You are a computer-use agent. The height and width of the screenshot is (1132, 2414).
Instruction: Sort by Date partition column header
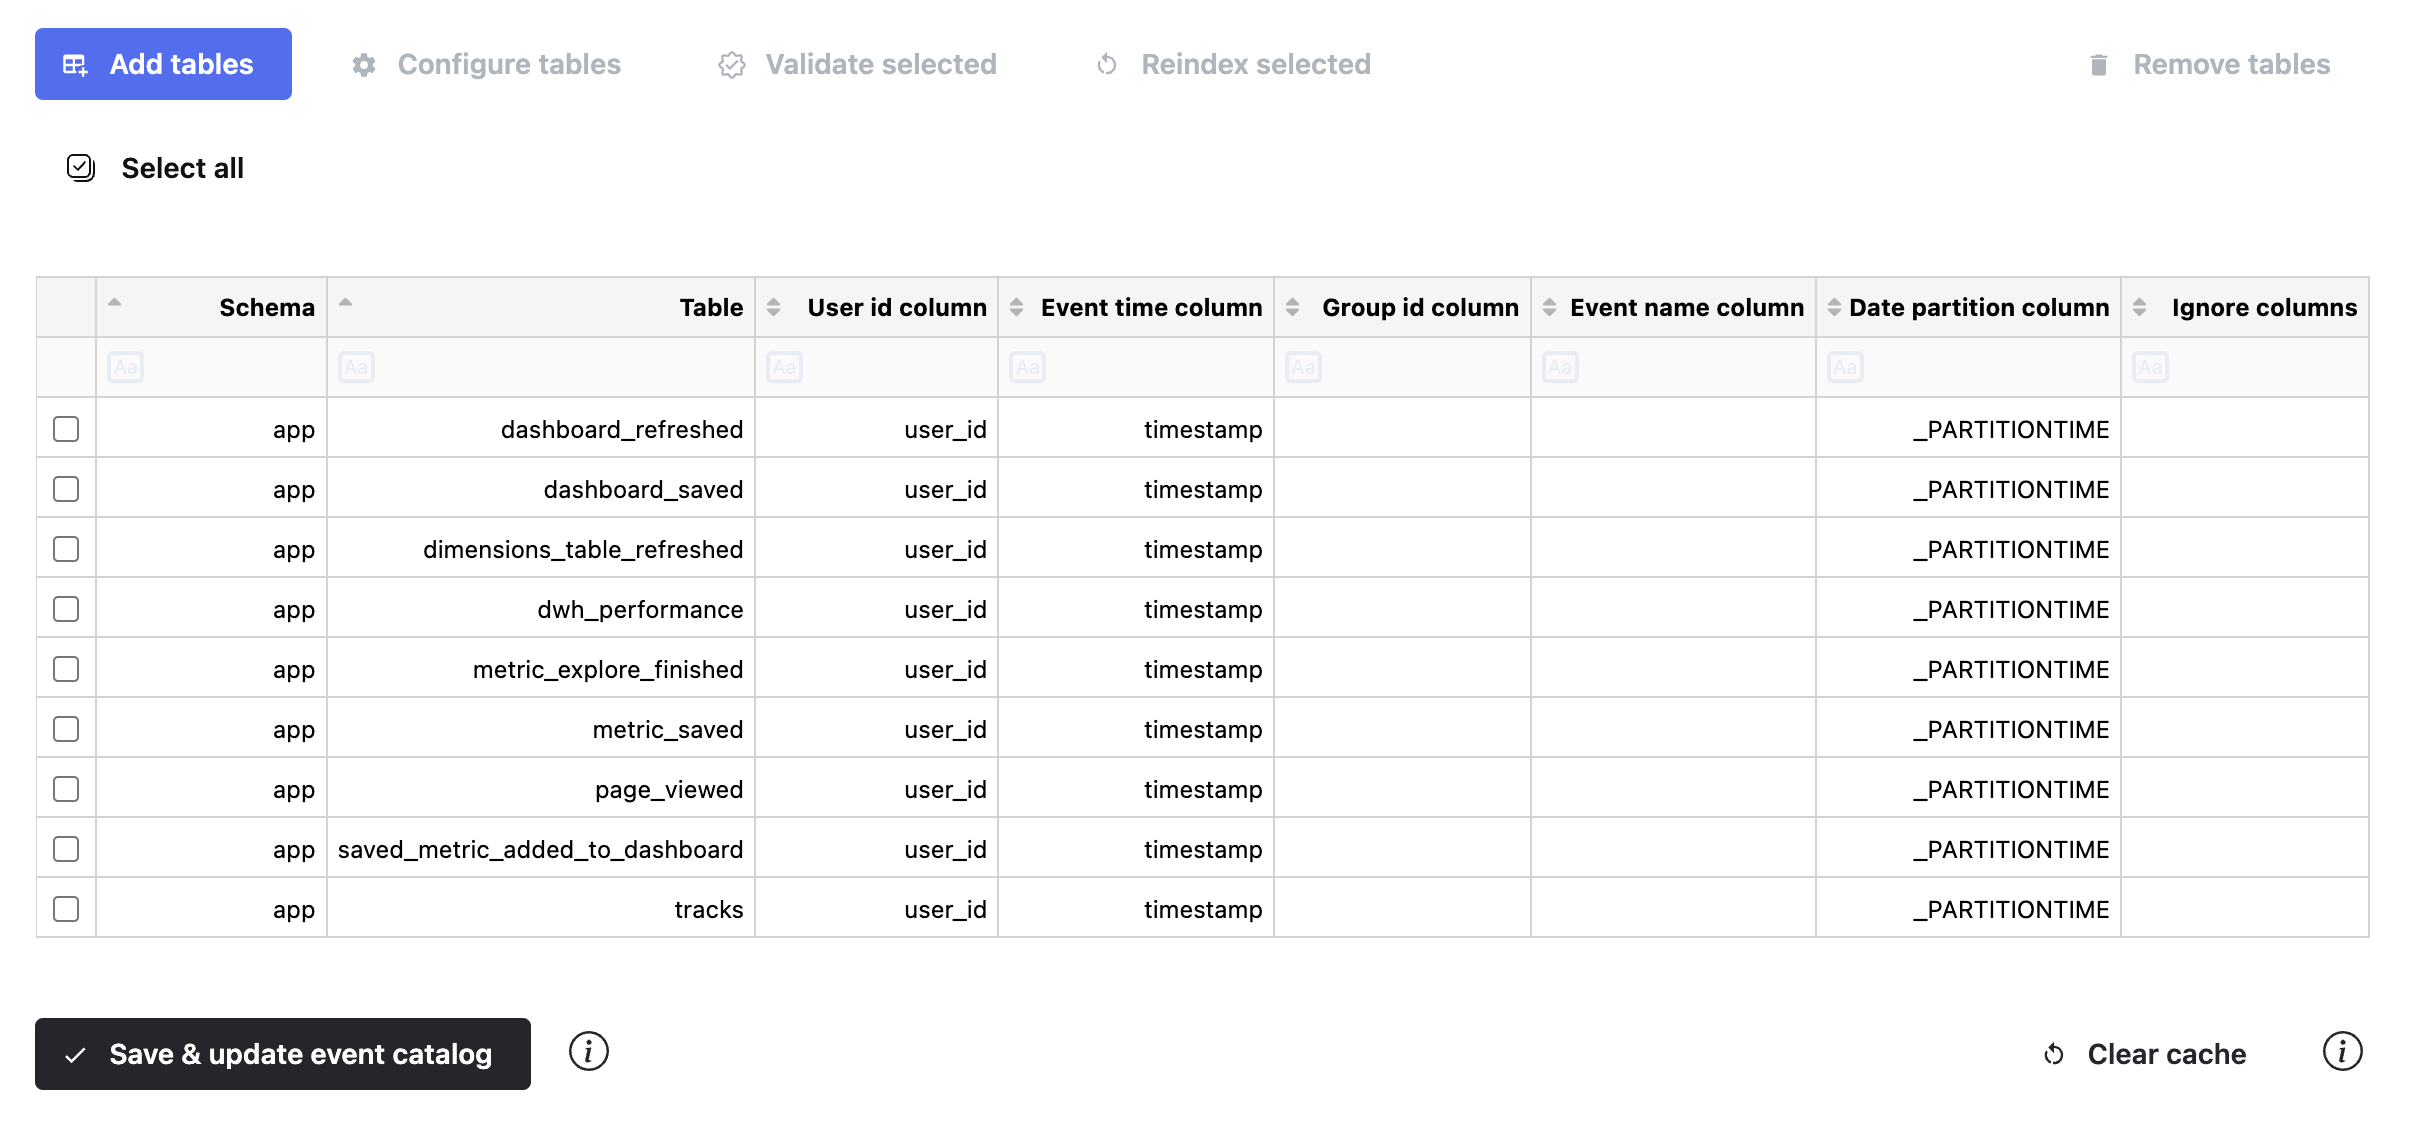click(x=1834, y=308)
